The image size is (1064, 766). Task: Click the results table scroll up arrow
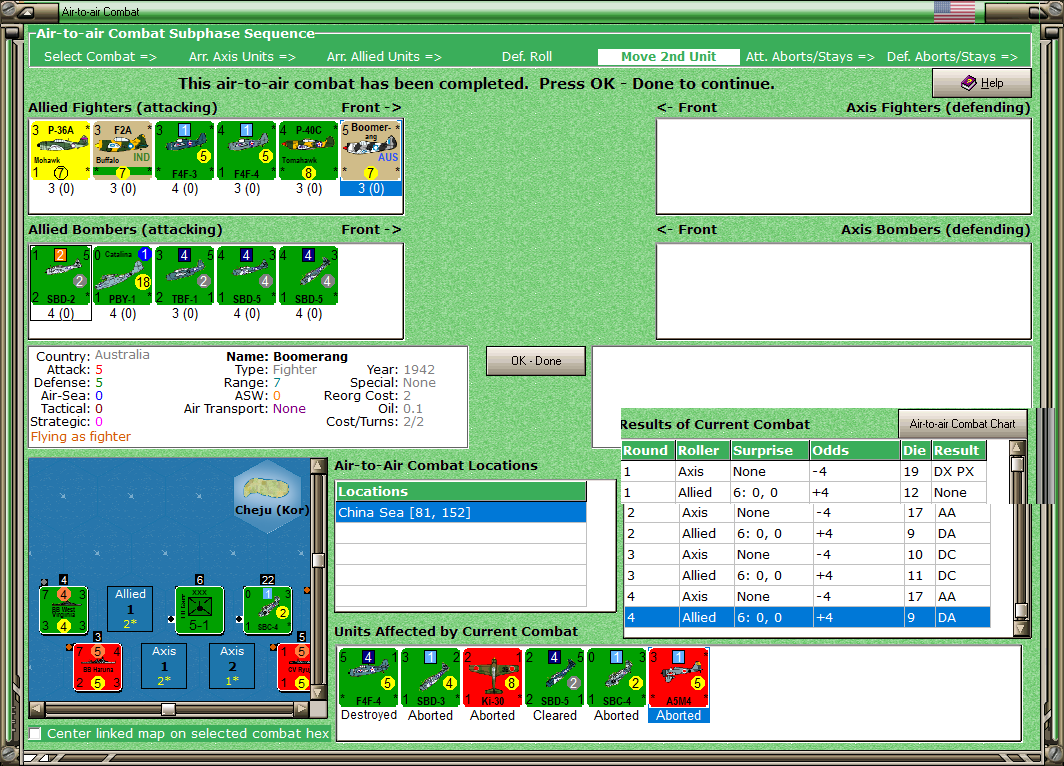(x=1016, y=447)
